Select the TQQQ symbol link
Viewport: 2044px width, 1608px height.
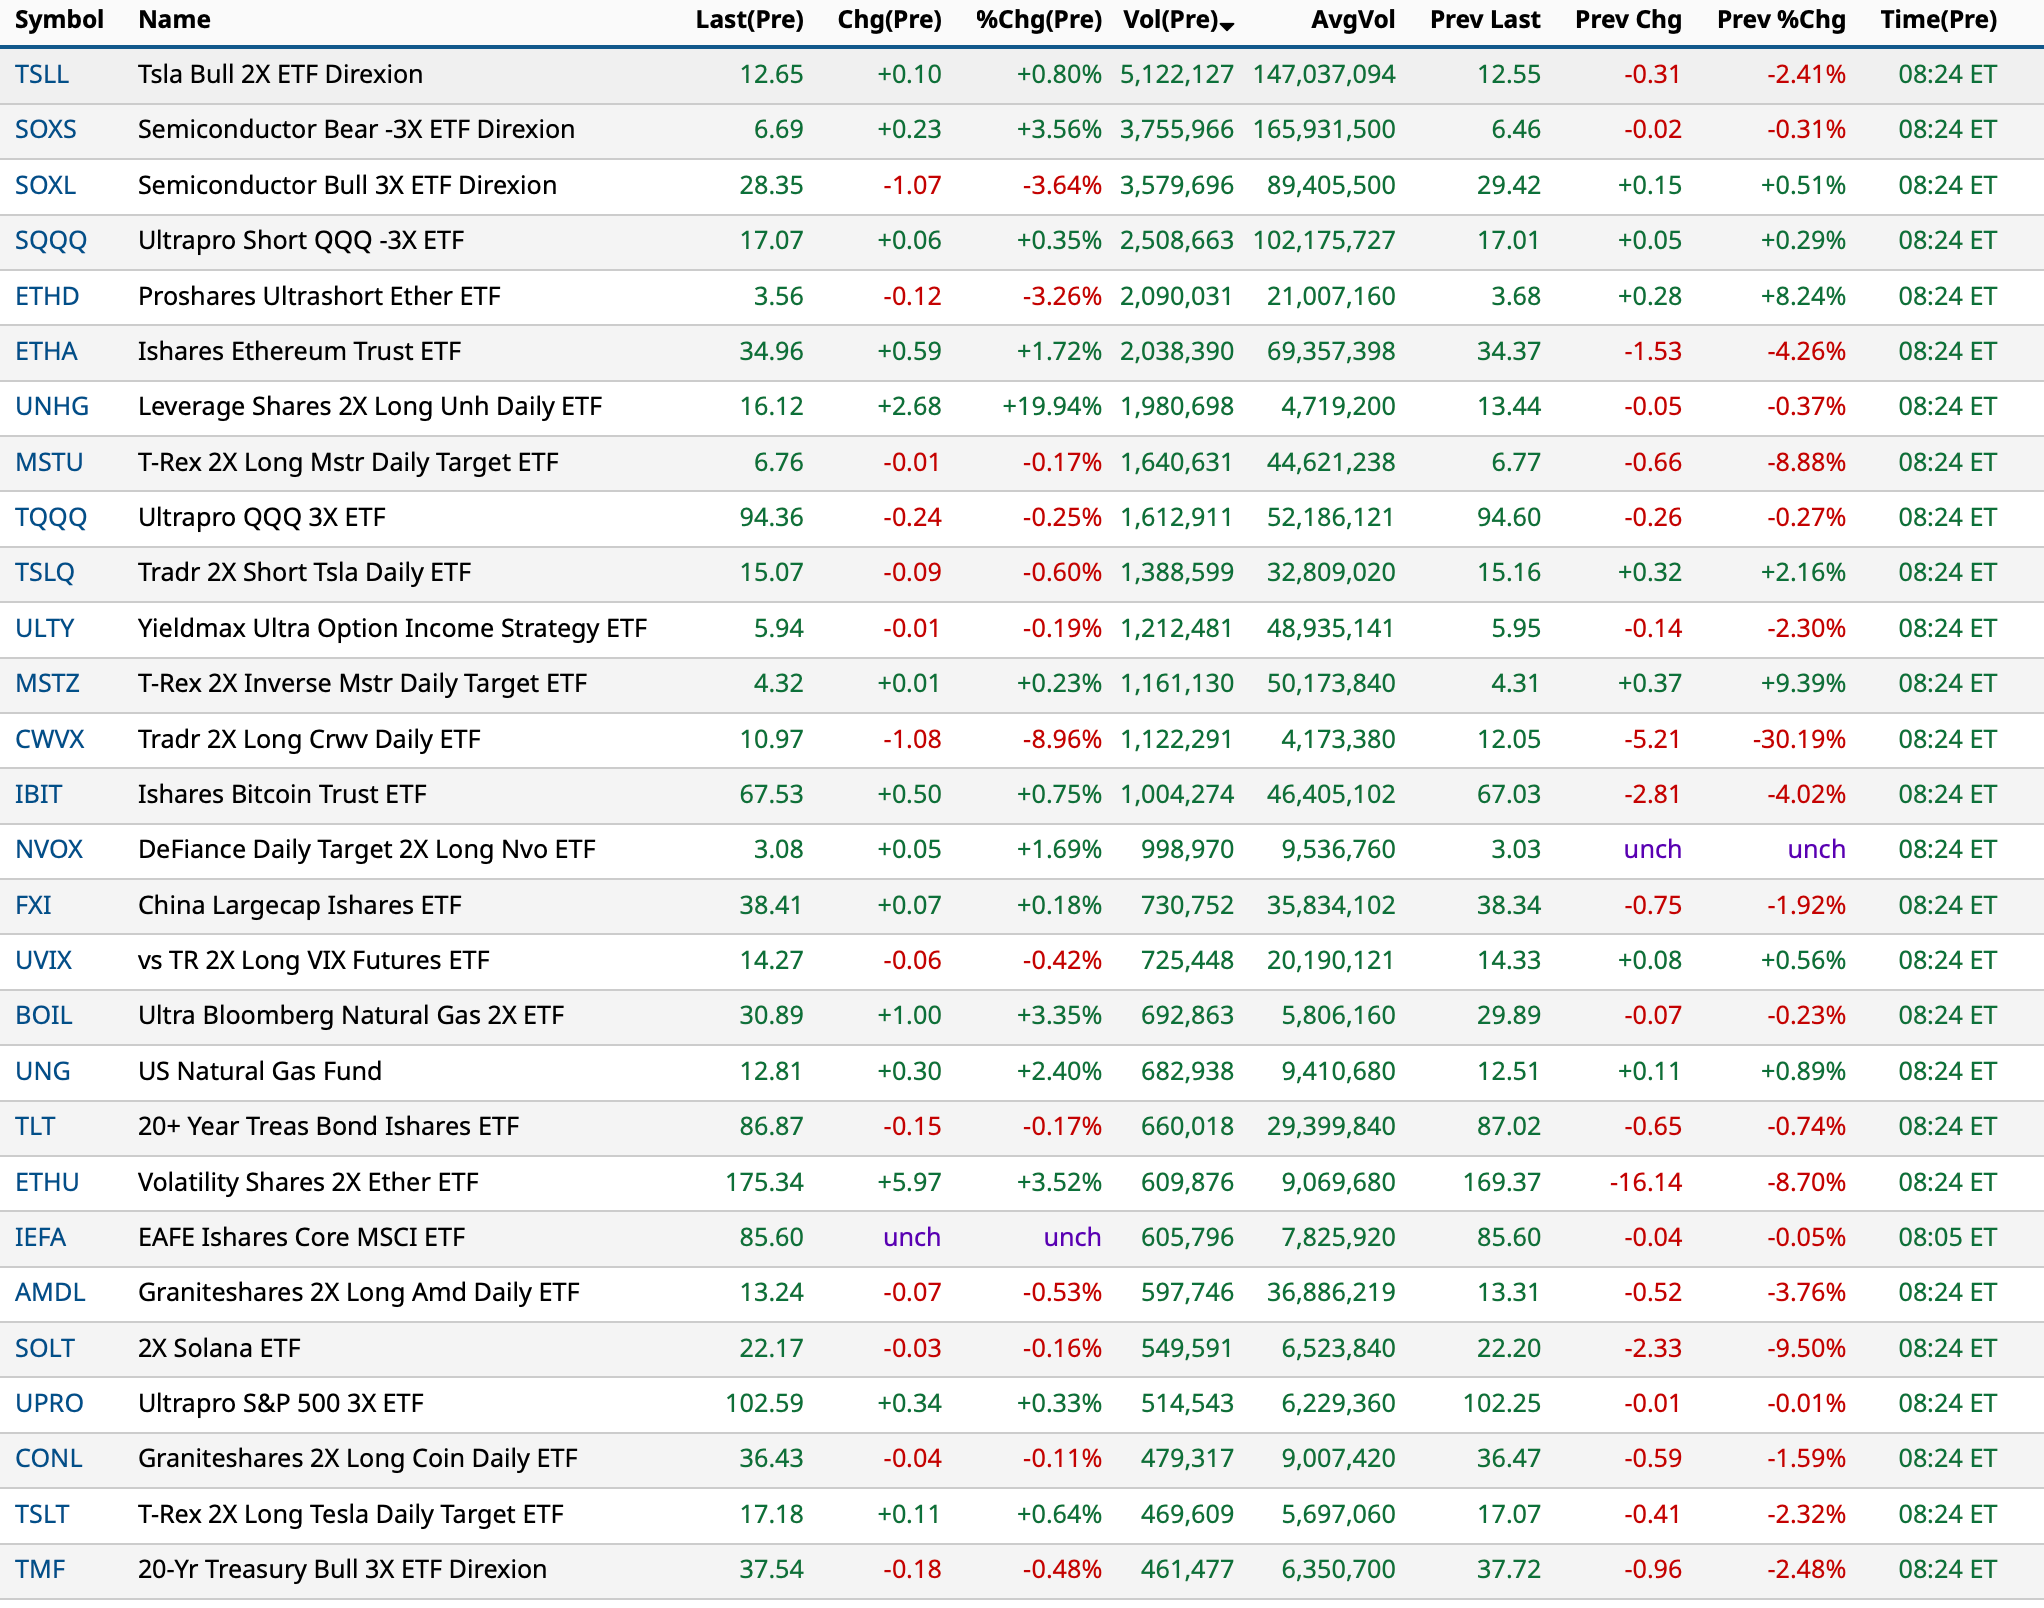(51, 518)
